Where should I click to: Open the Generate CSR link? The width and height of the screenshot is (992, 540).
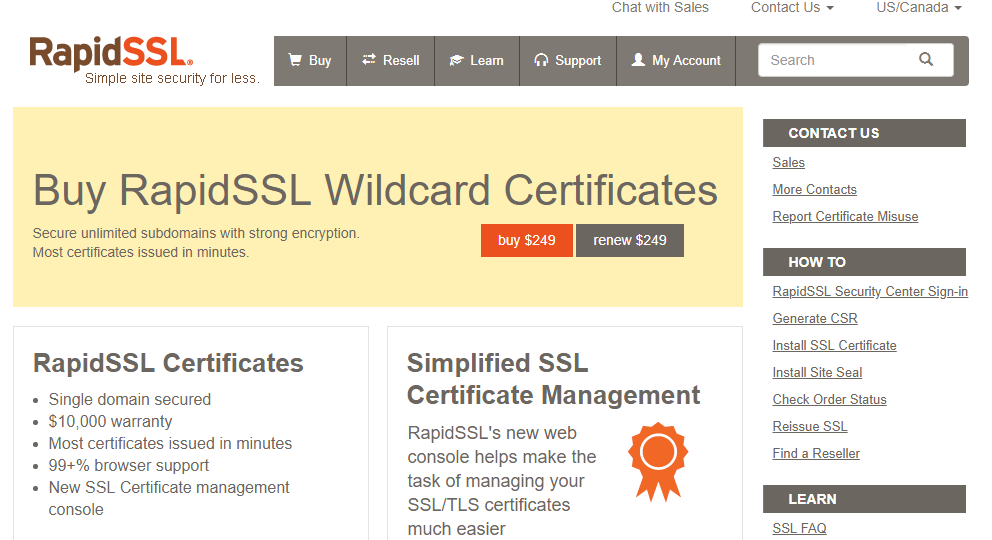pos(815,319)
